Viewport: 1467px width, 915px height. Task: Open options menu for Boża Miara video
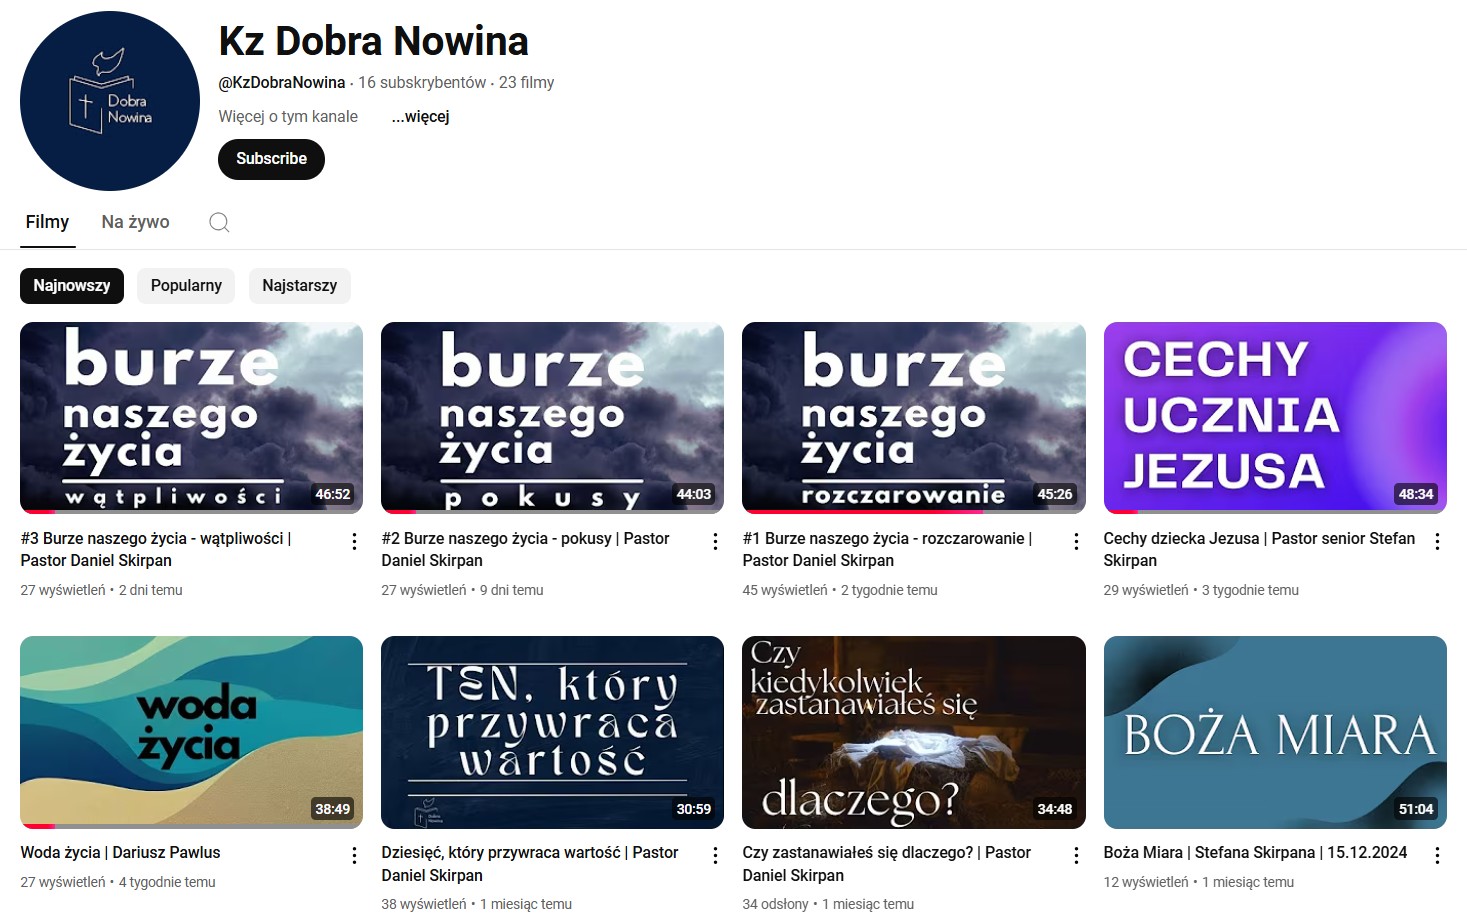(1437, 855)
